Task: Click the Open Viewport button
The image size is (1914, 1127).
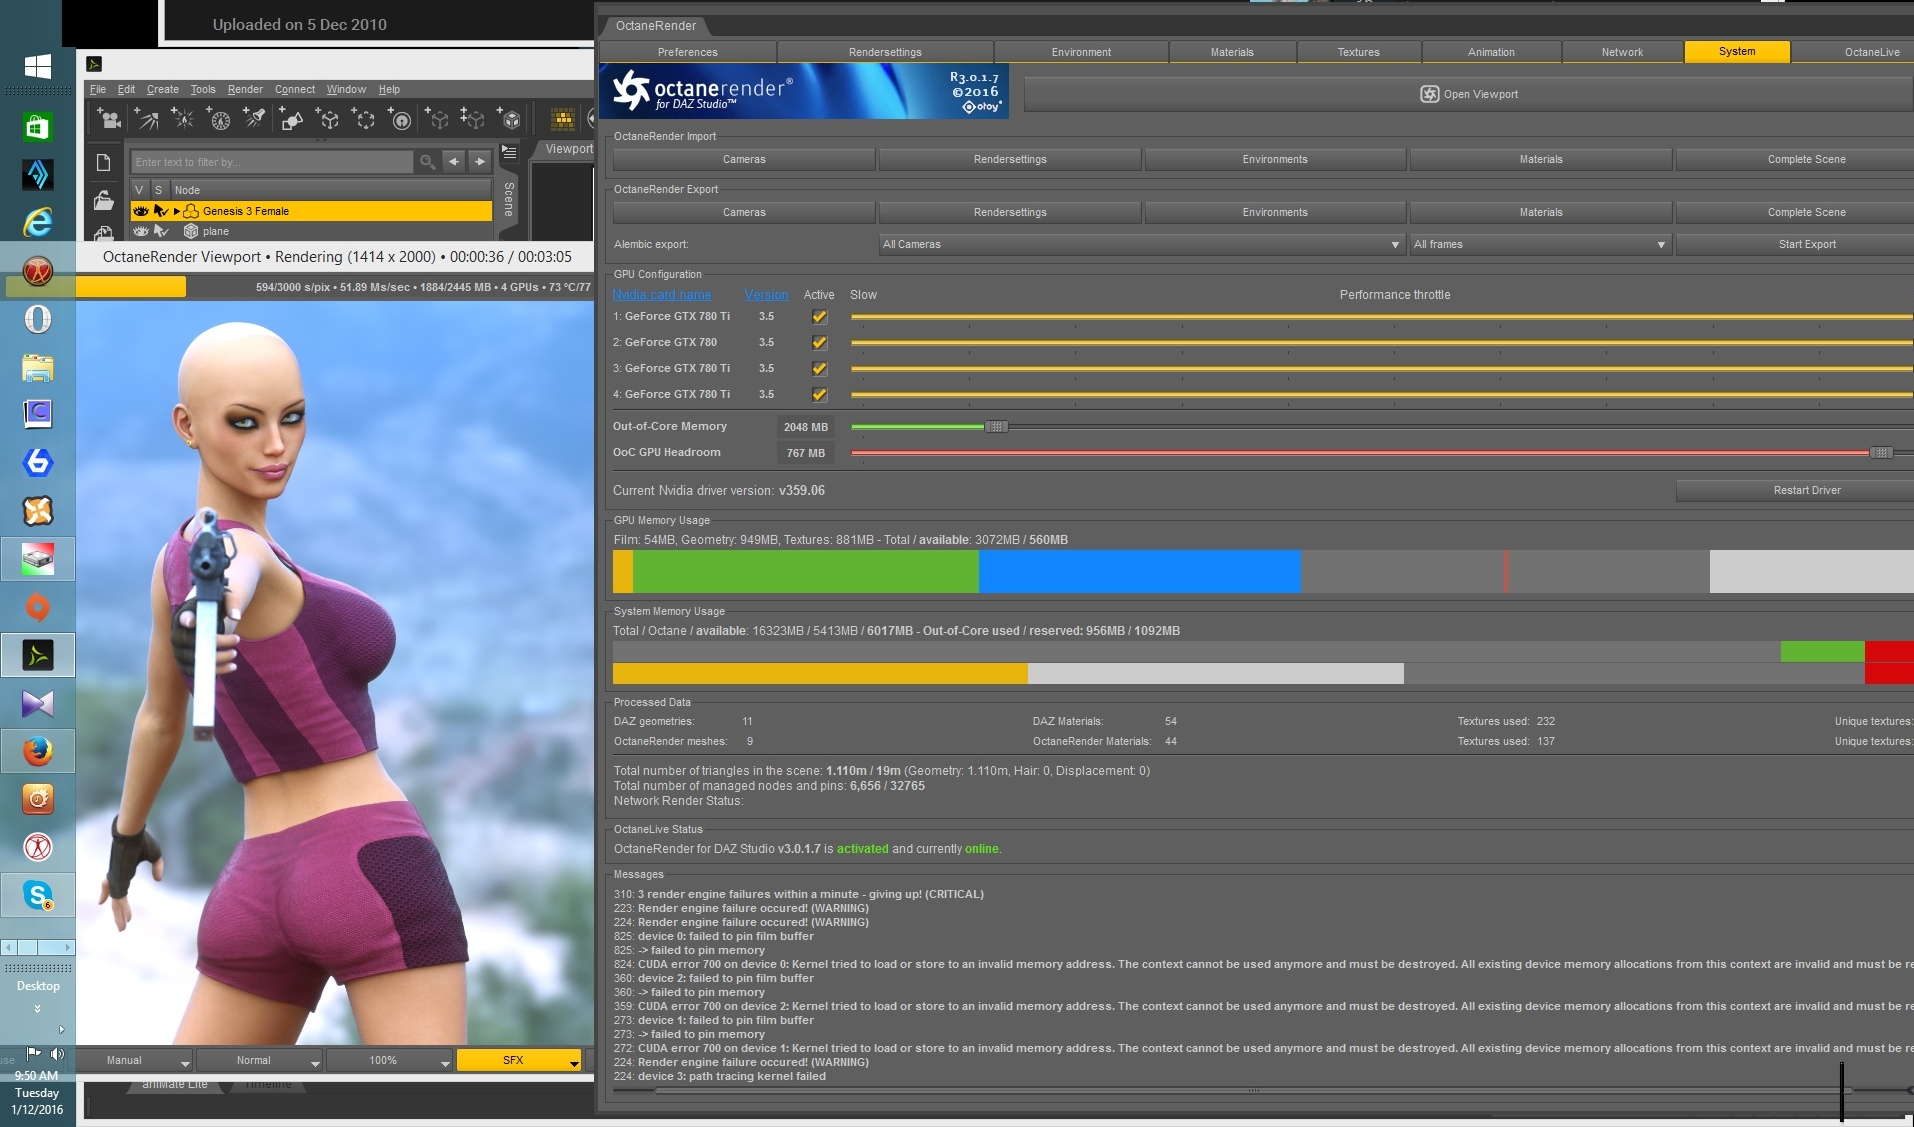Action: [x=1469, y=94]
